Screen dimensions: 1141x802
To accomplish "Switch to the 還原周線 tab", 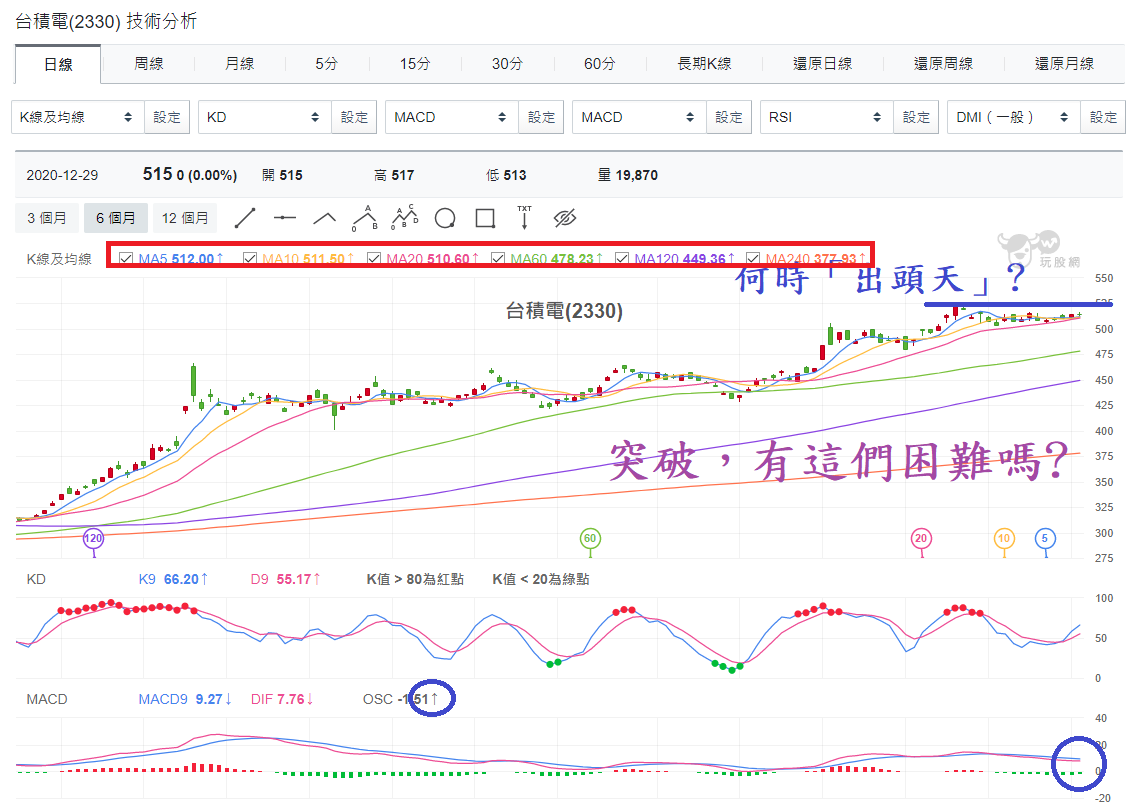I will (x=943, y=64).
